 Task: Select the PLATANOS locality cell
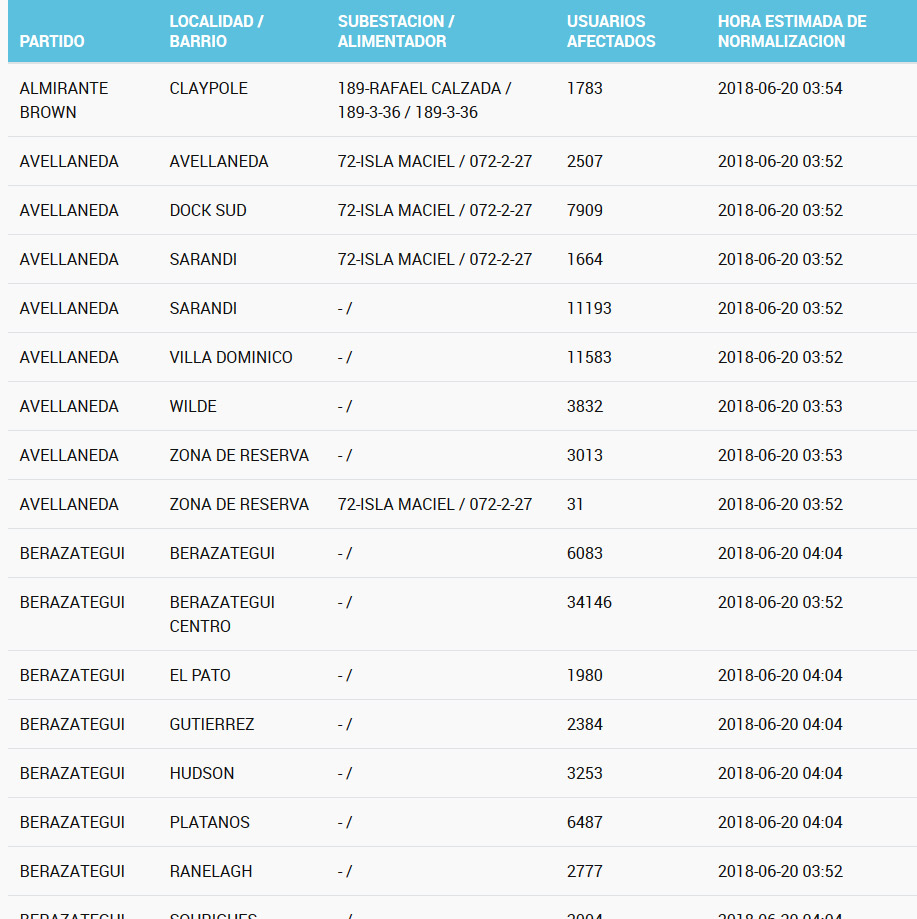tap(210, 822)
